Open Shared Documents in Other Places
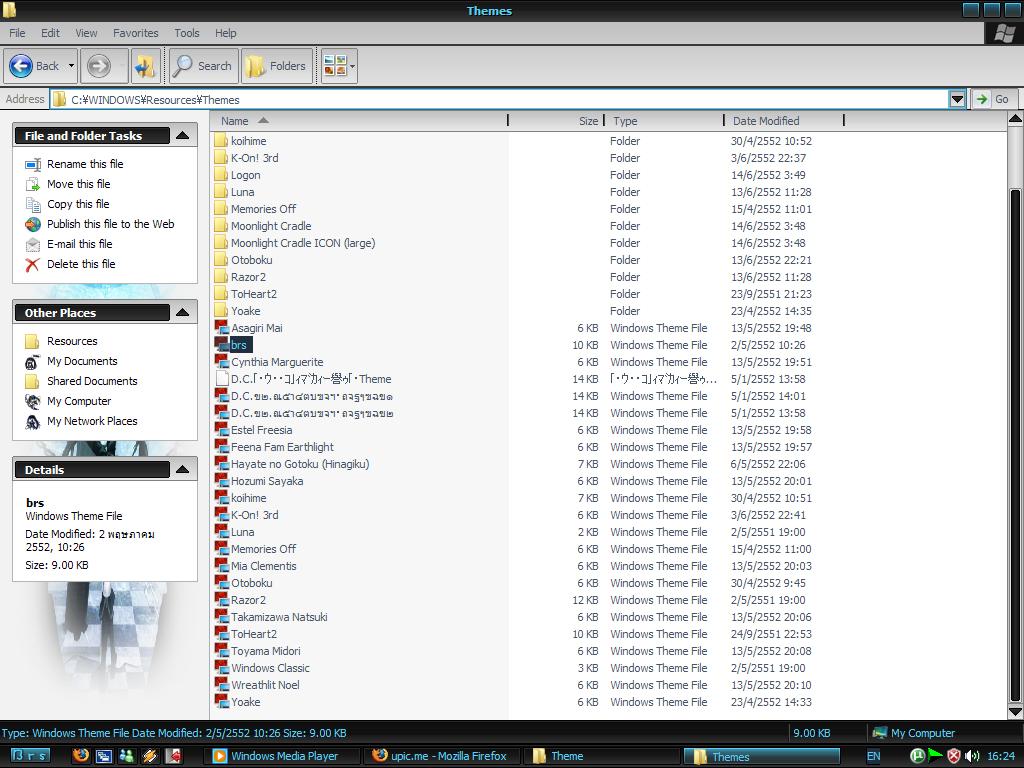The width and height of the screenshot is (1024, 768). (92, 381)
